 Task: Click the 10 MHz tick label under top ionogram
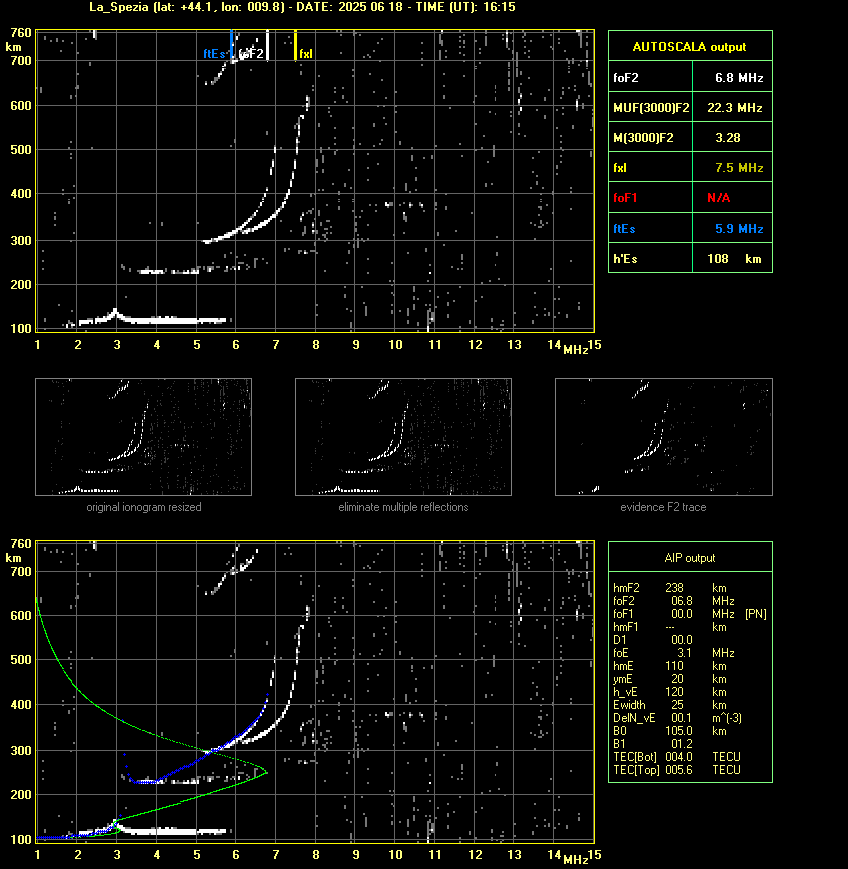(395, 345)
